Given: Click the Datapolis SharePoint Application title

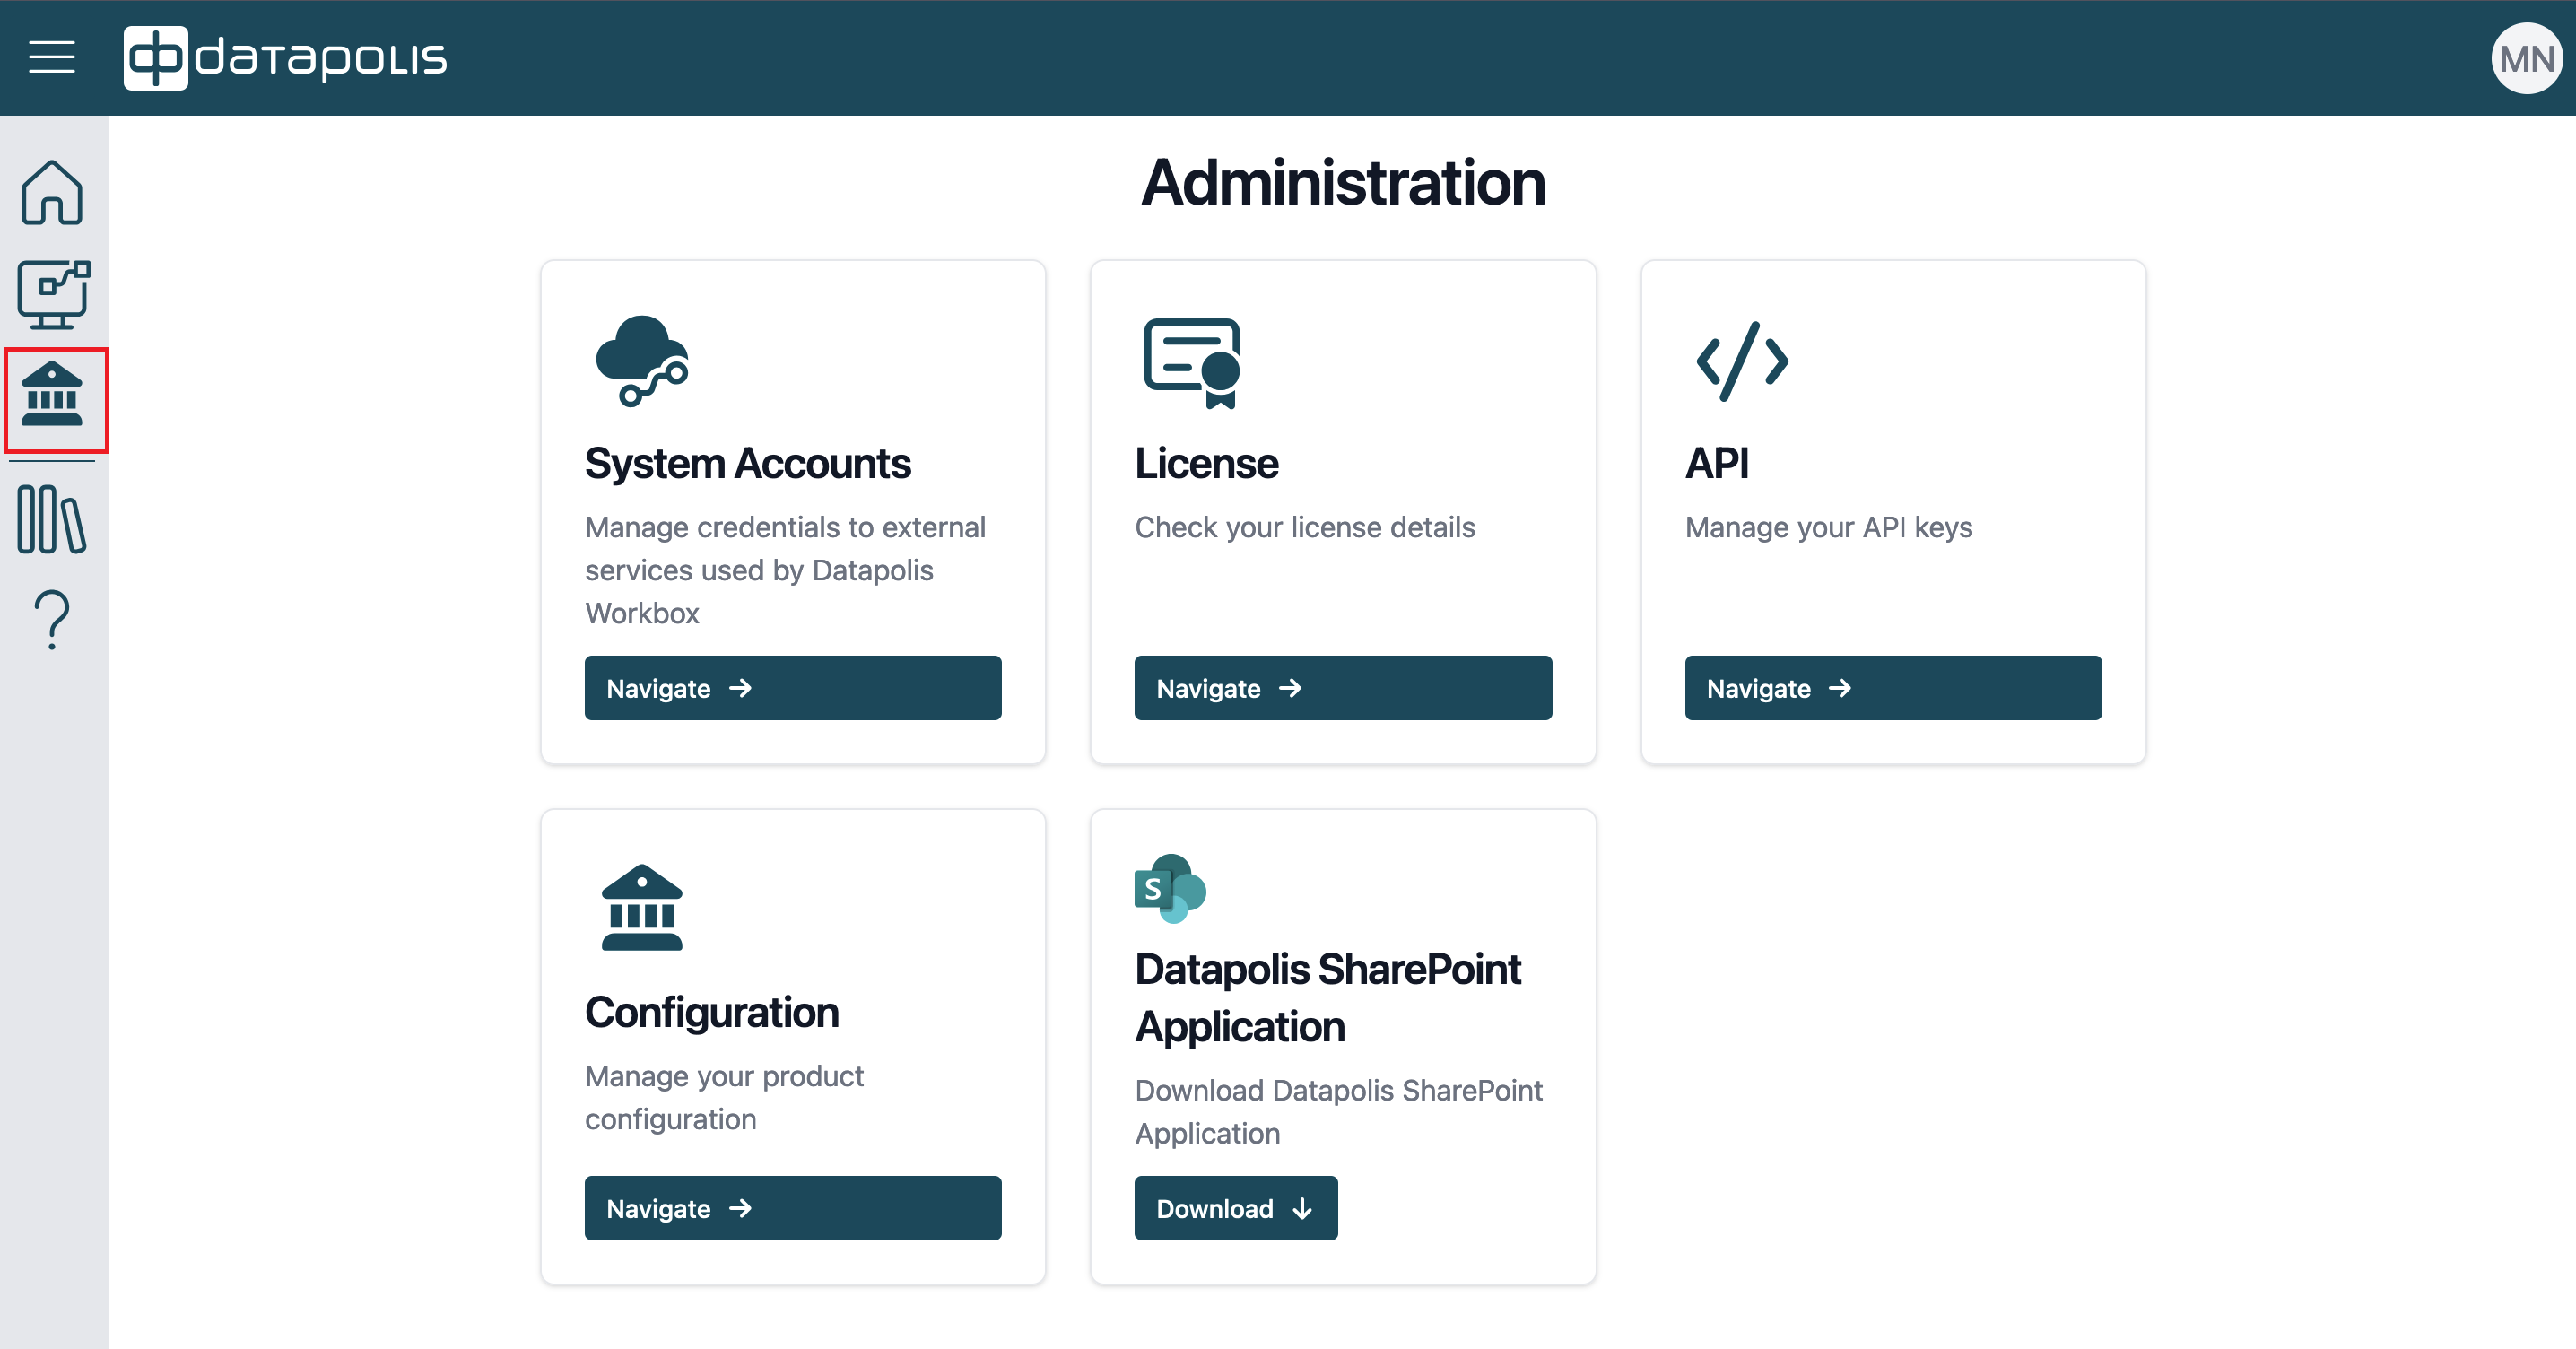Looking at the screenshot, I should [x=1327, y=997].
